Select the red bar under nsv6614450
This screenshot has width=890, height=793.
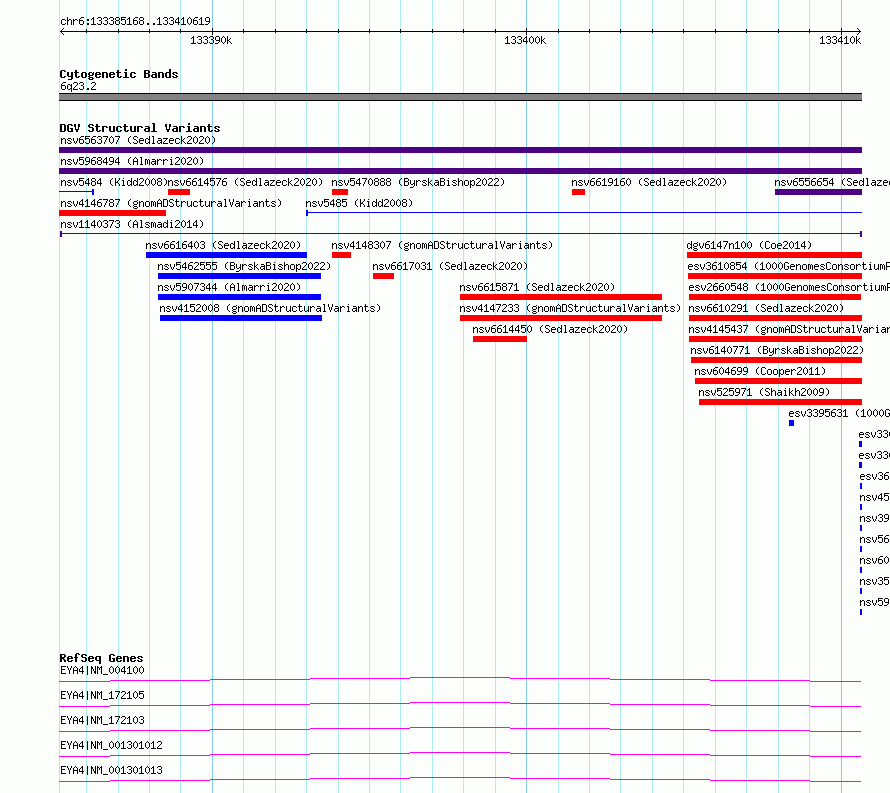click(x=500, y=339)
